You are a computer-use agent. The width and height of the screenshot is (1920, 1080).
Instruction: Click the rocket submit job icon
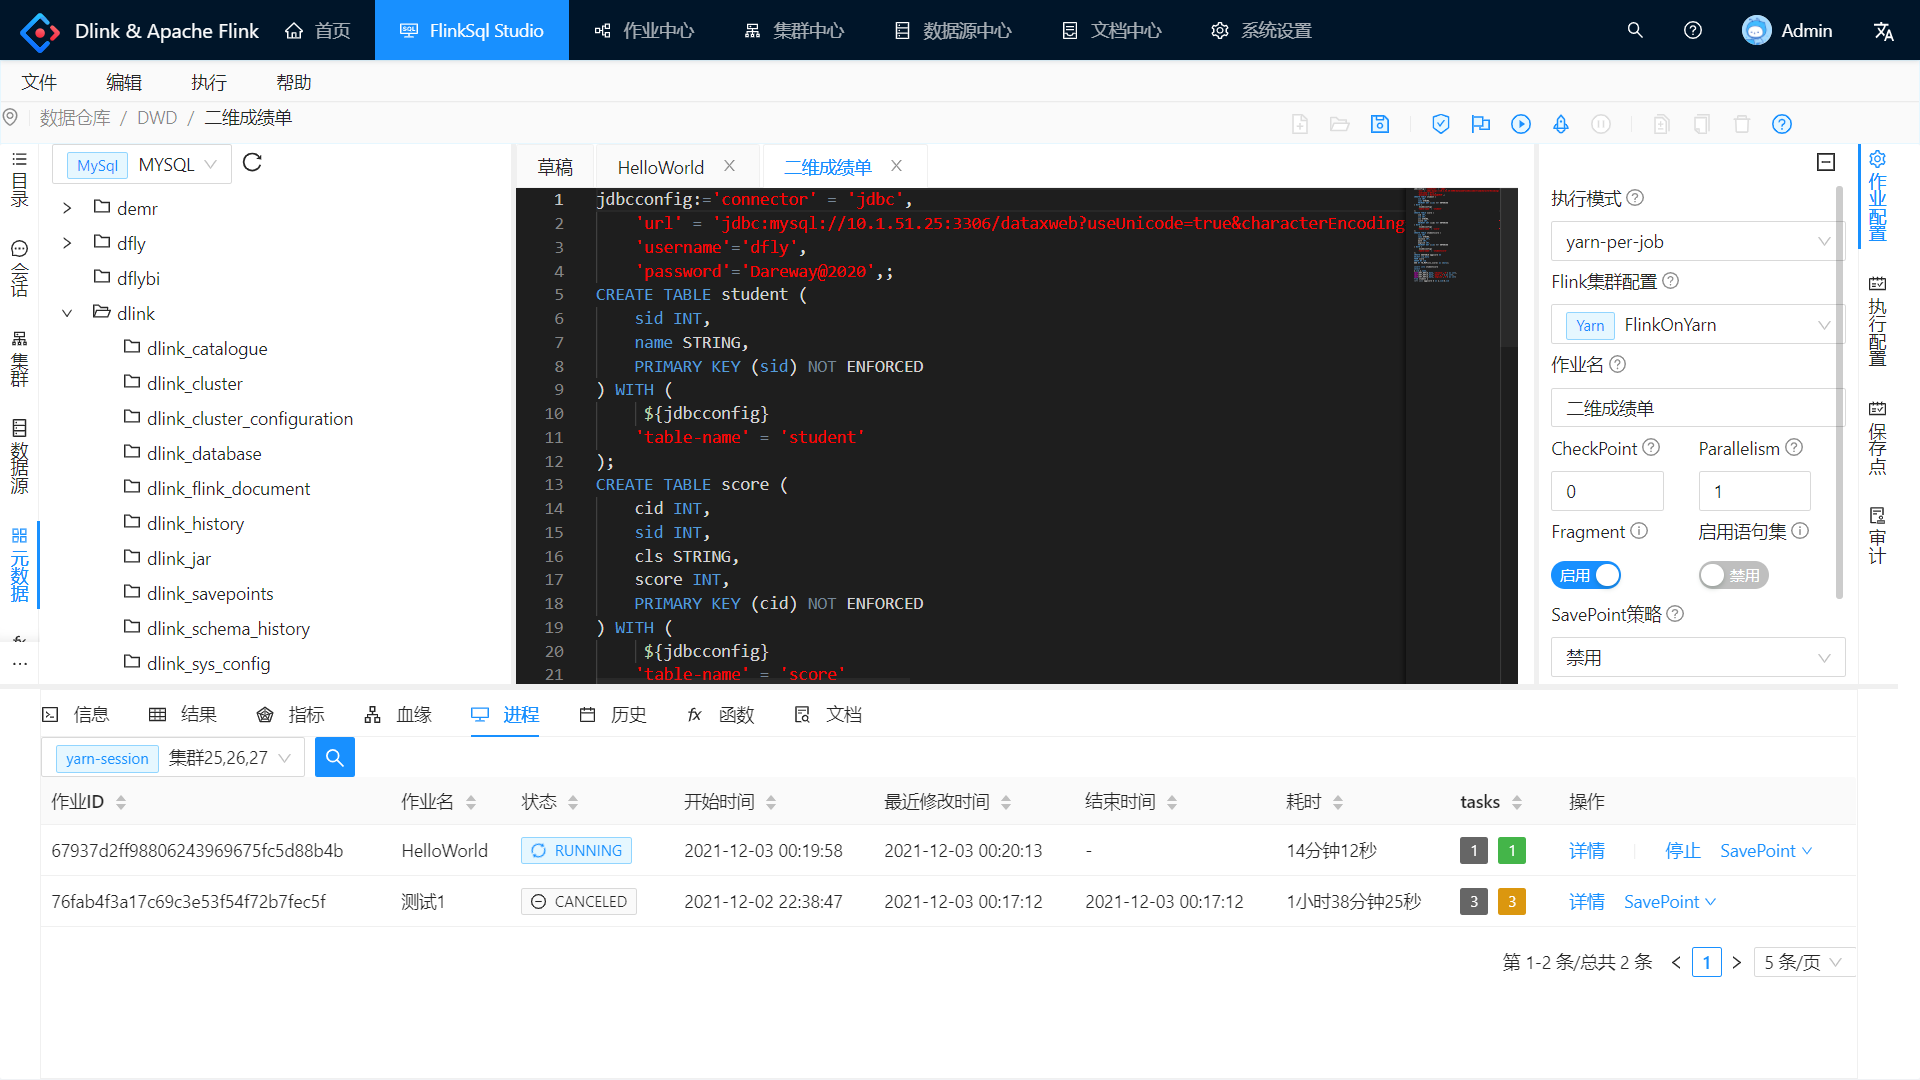click(1561, 124)
